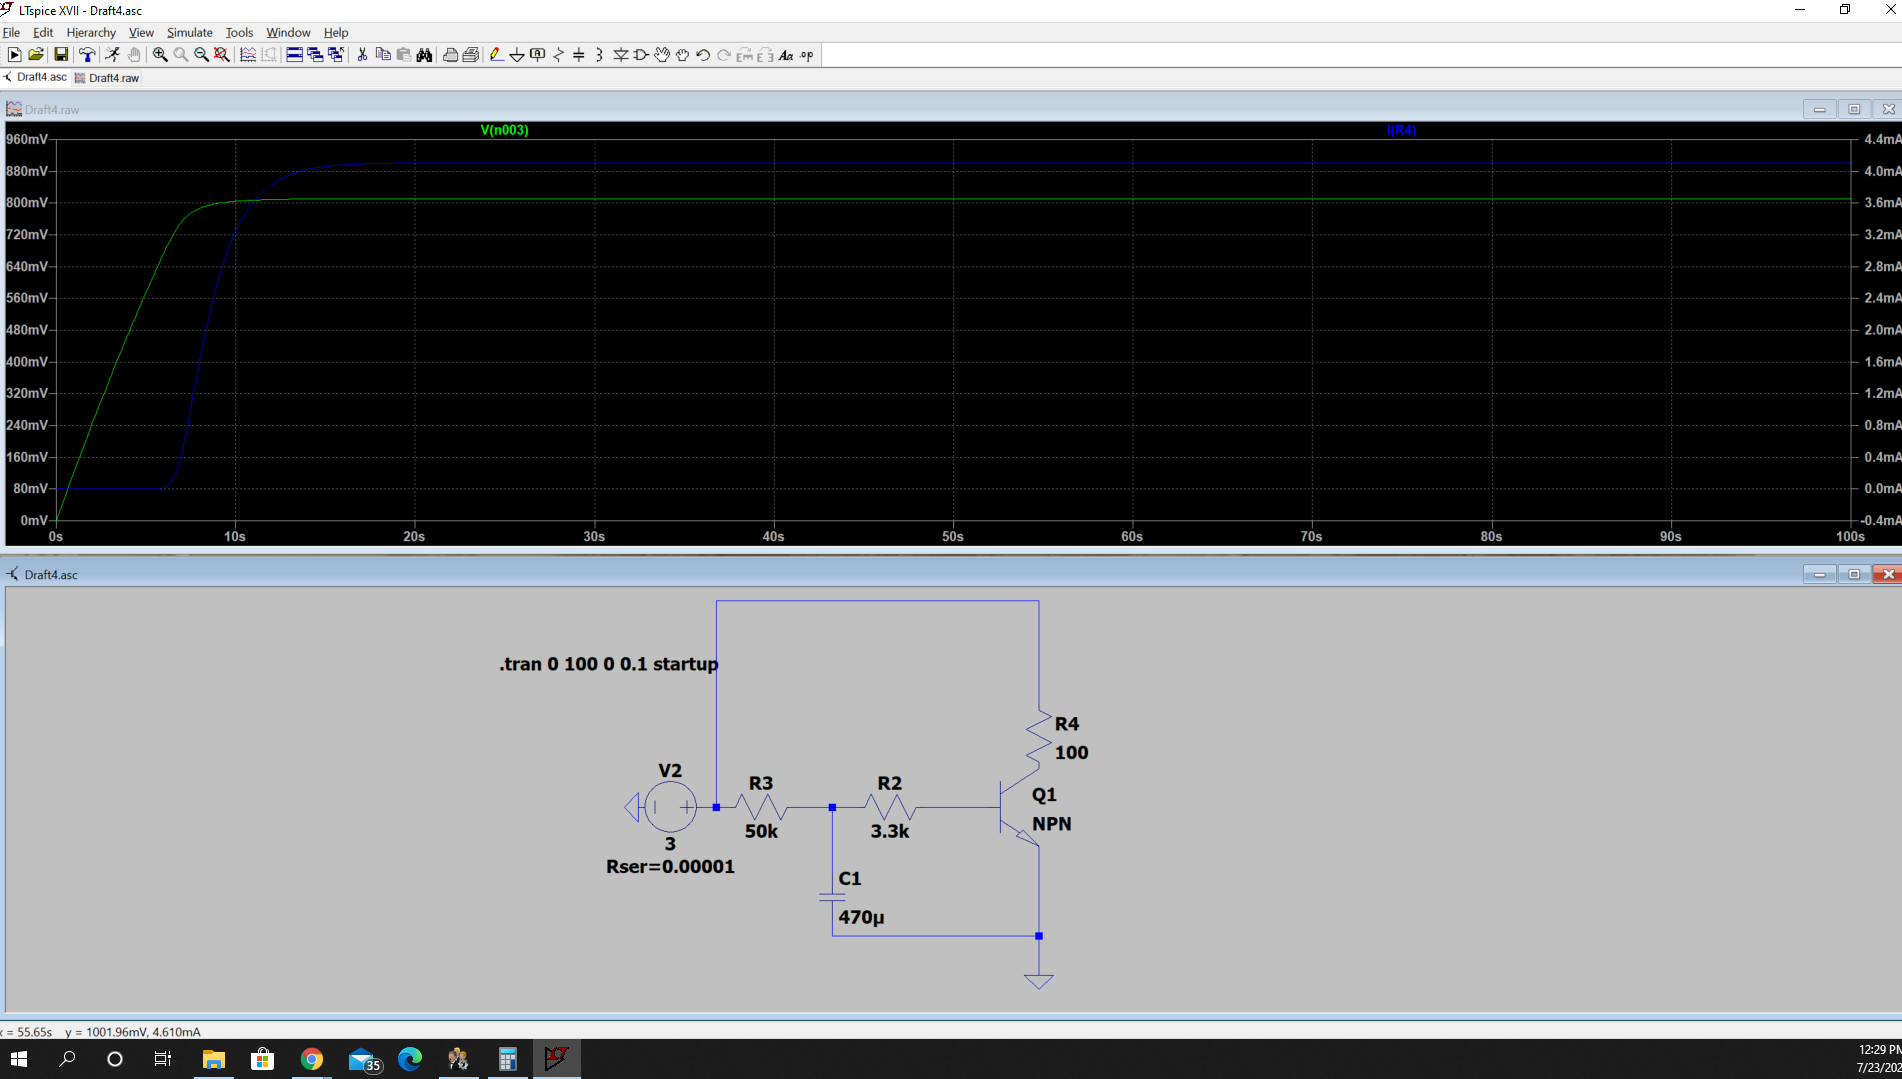
Task: Select the Cut scissors tool
Action: [362, 55]
